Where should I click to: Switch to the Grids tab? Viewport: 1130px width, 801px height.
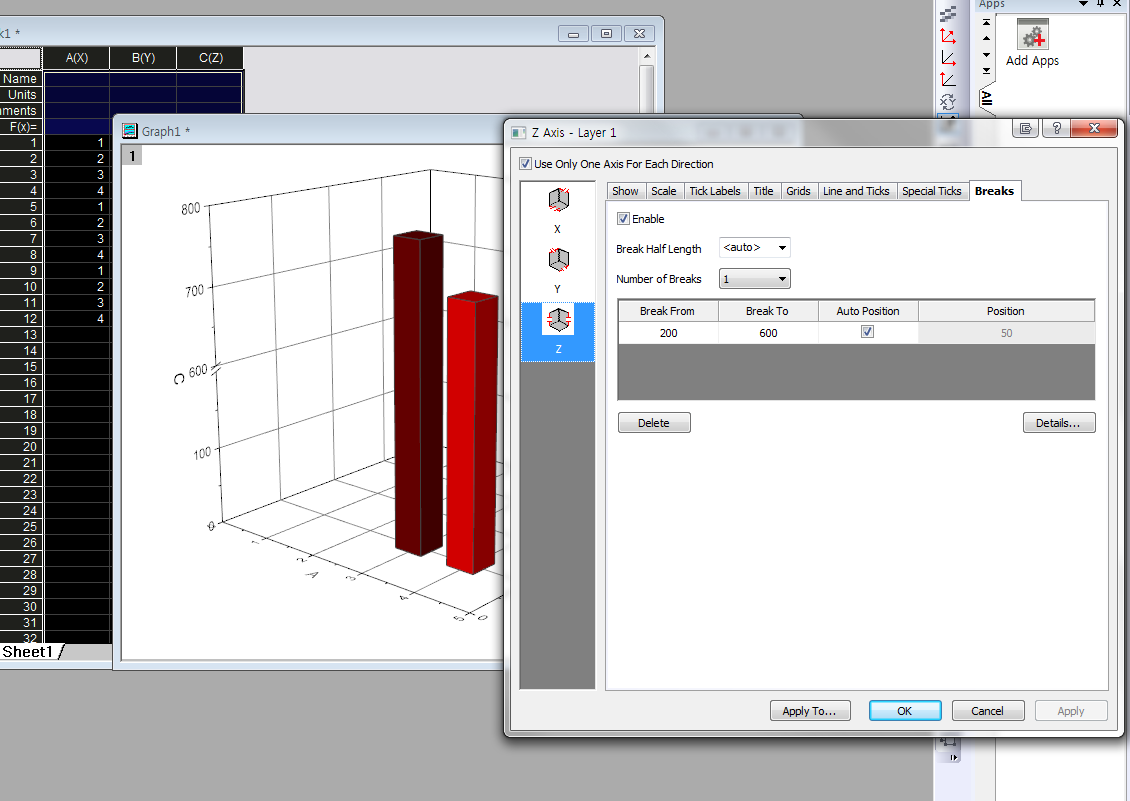click(x=798, y=191)
